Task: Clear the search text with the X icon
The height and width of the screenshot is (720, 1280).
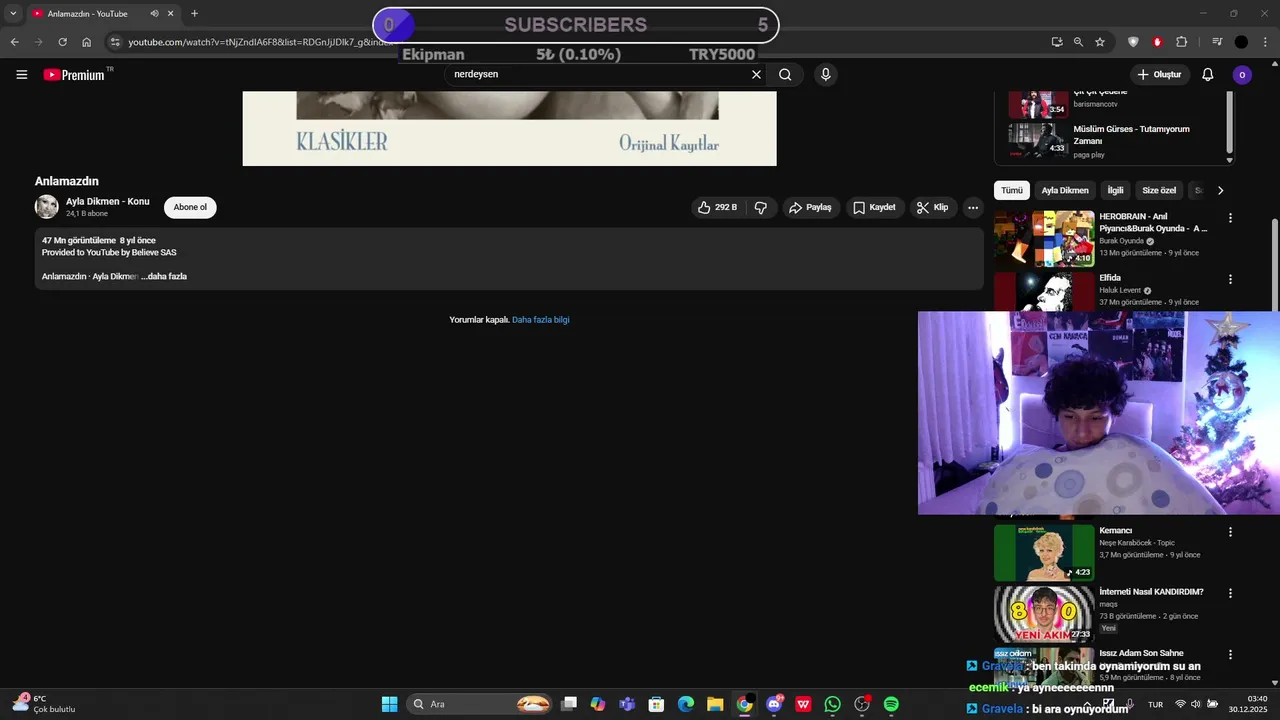Action: tap(756, 74)
